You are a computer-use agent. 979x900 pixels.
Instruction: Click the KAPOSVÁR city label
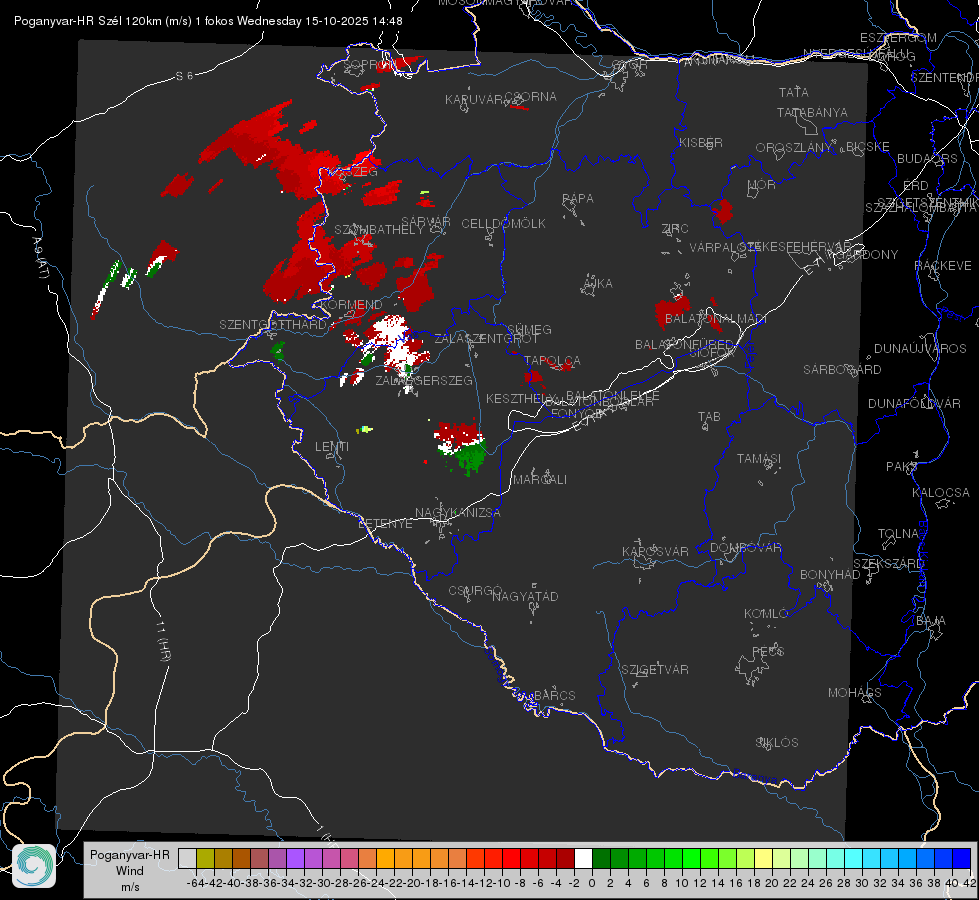click(x=655, y=551)
